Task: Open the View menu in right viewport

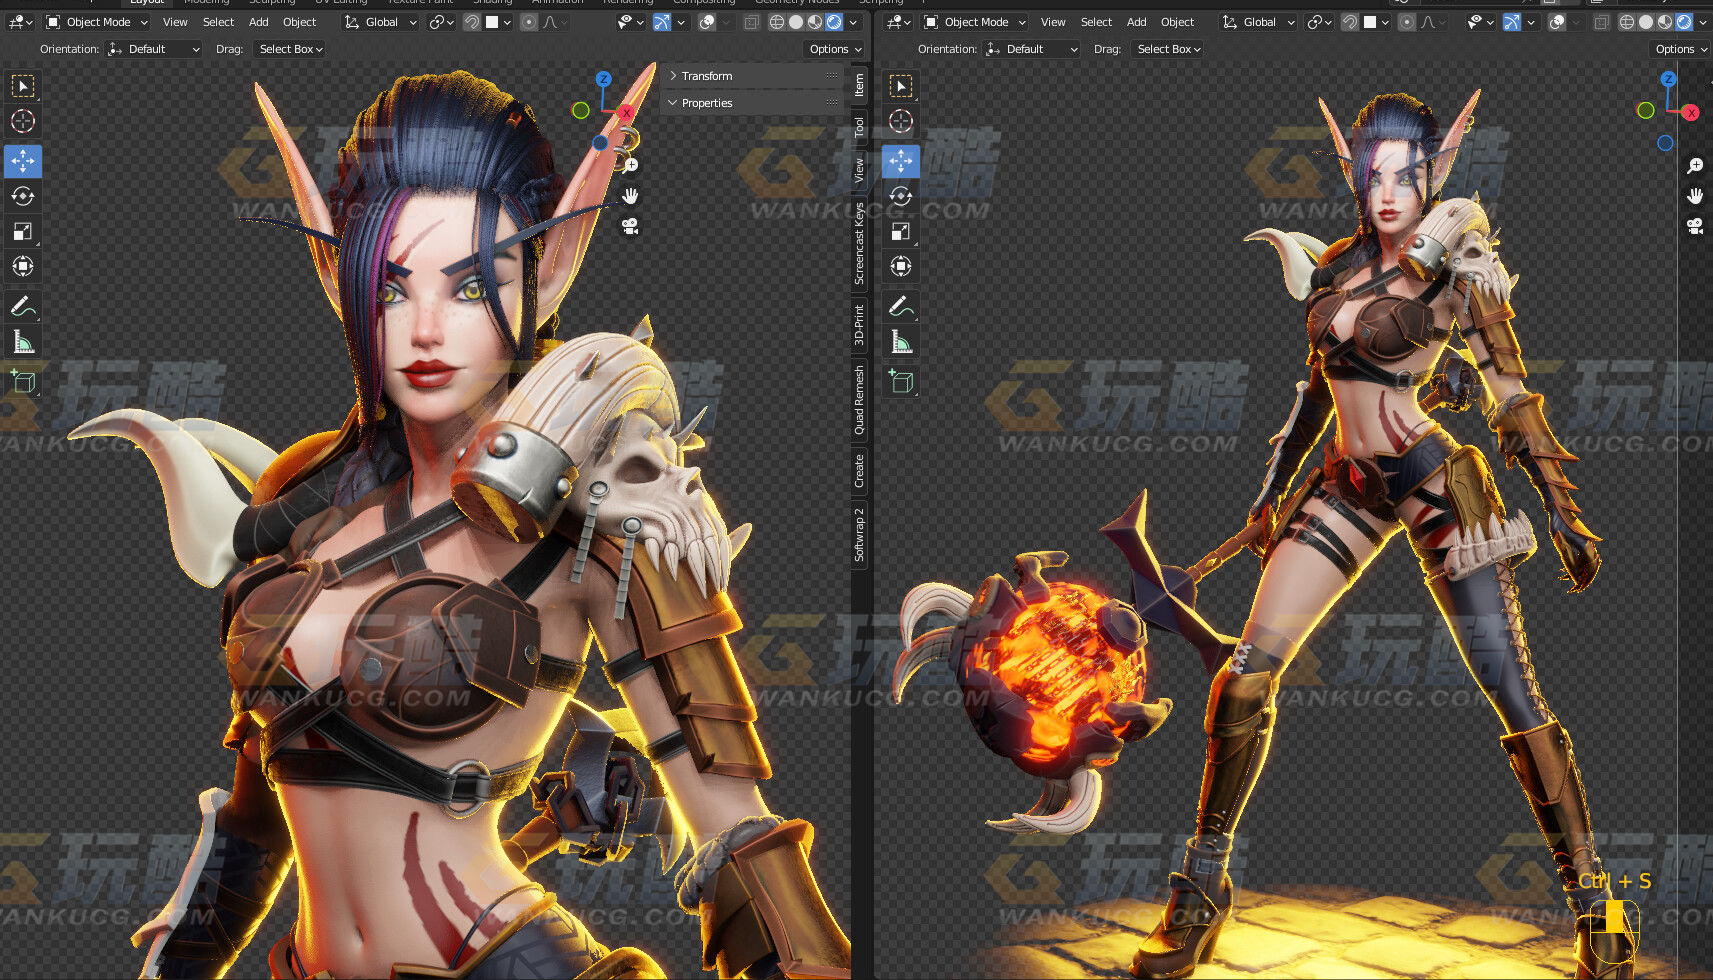Action: pyautogui.click(x=1053, y=22)
